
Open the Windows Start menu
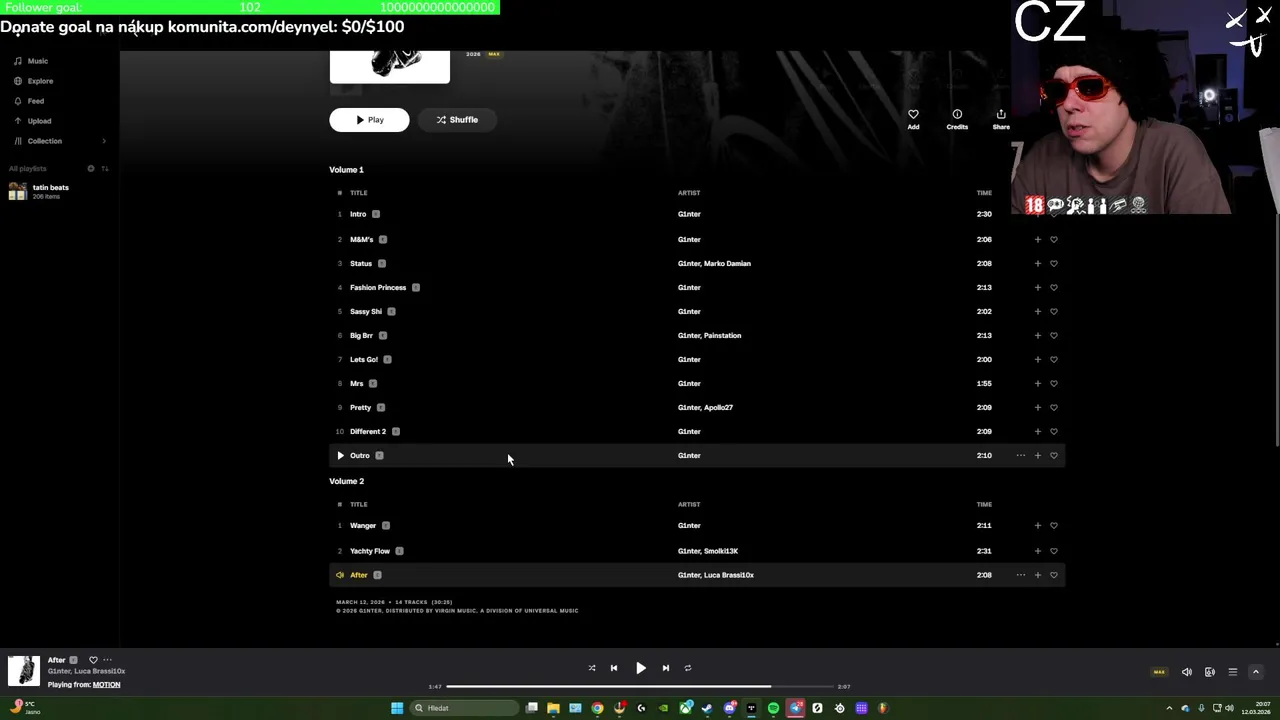[397, 708]
